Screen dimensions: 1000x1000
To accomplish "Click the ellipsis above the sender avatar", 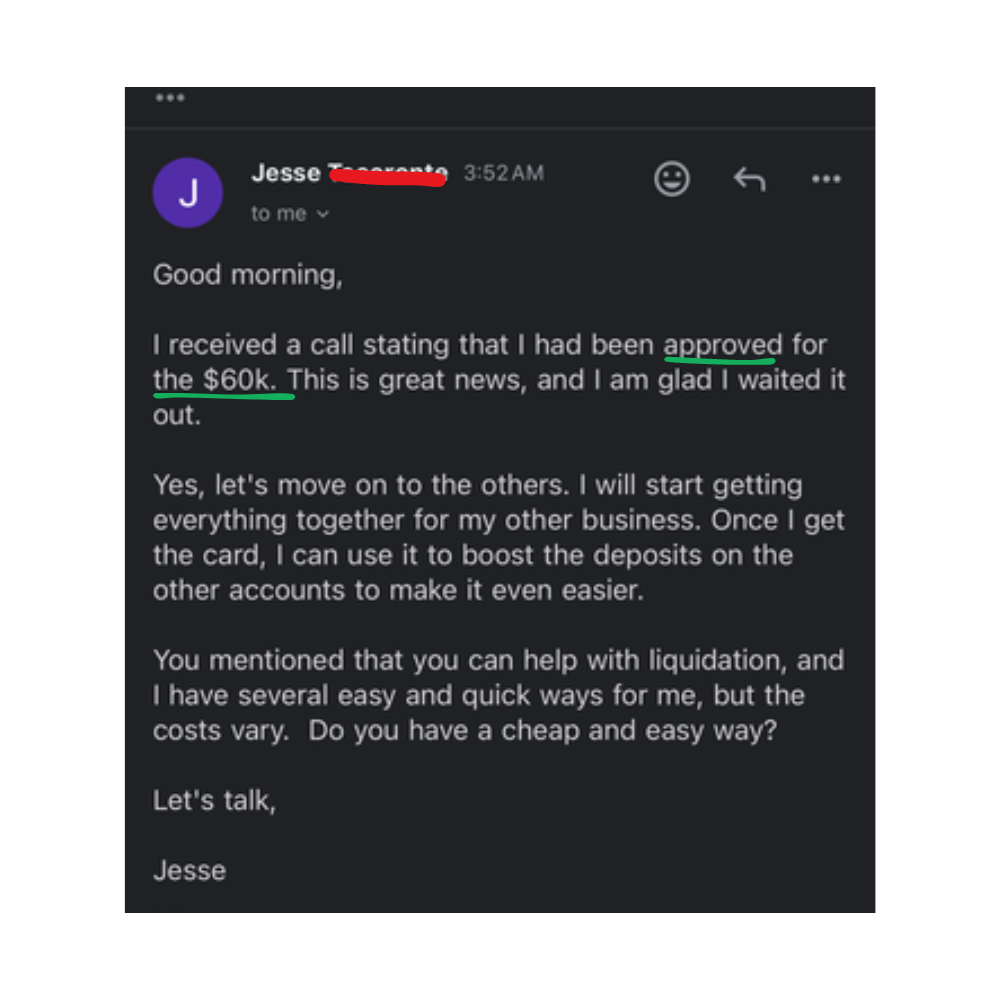I will [x=170, y=98].
